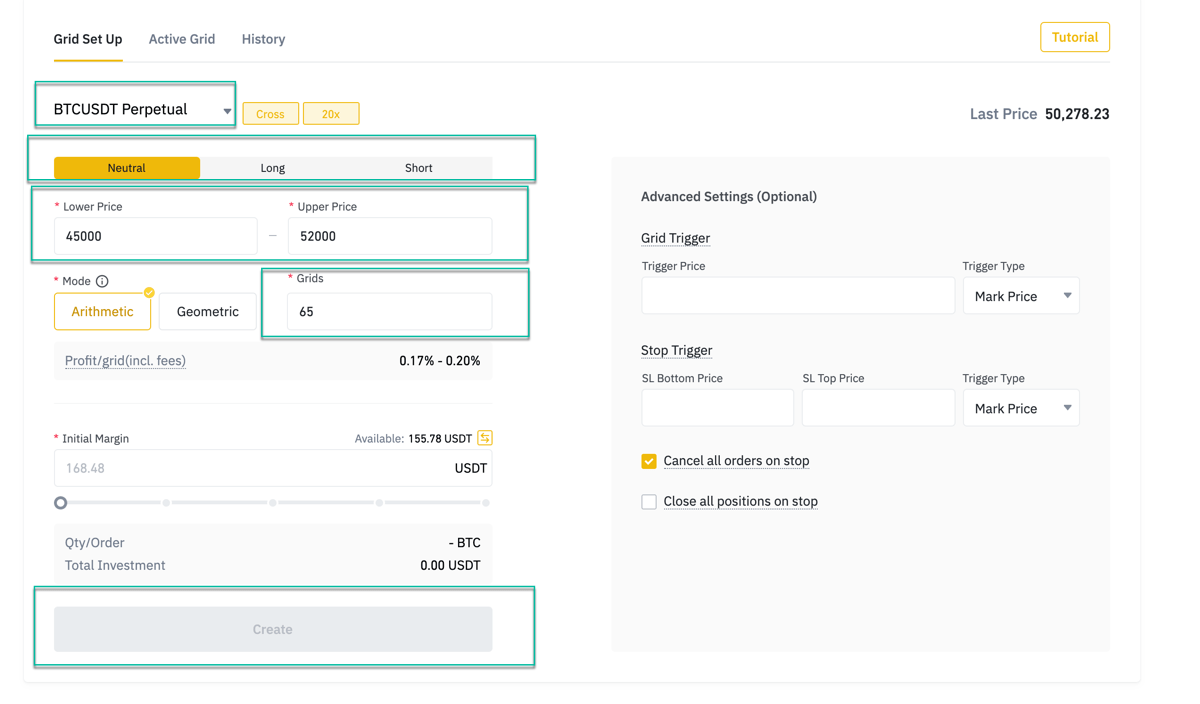This screenshot has width=1200, height=704.
Task: Click the Cross margin mode button
Action: (x=270, y=114)
